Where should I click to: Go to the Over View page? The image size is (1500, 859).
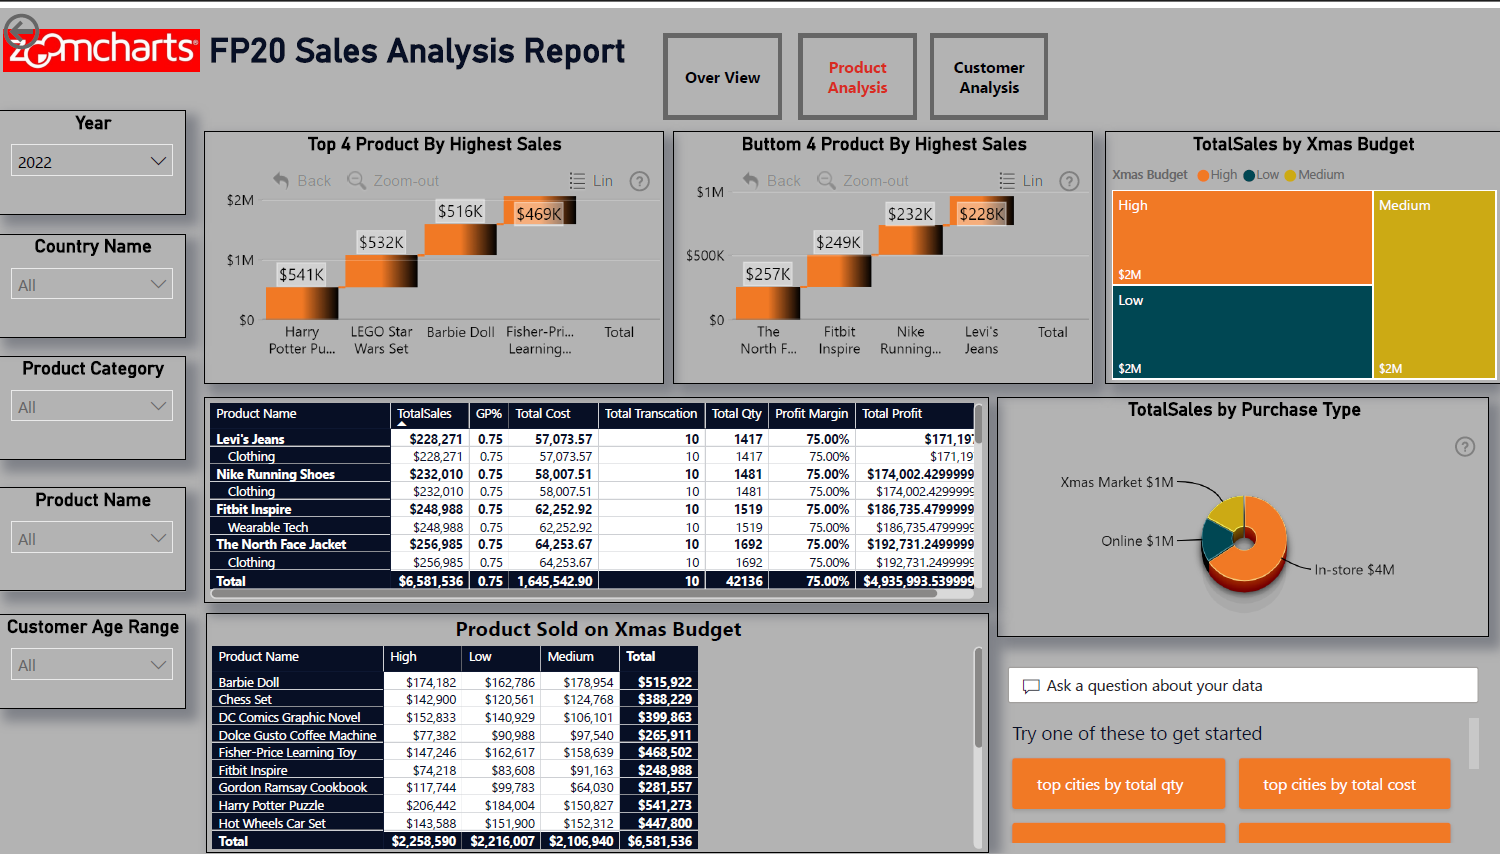pyautogui.click(x=722, y=78)
